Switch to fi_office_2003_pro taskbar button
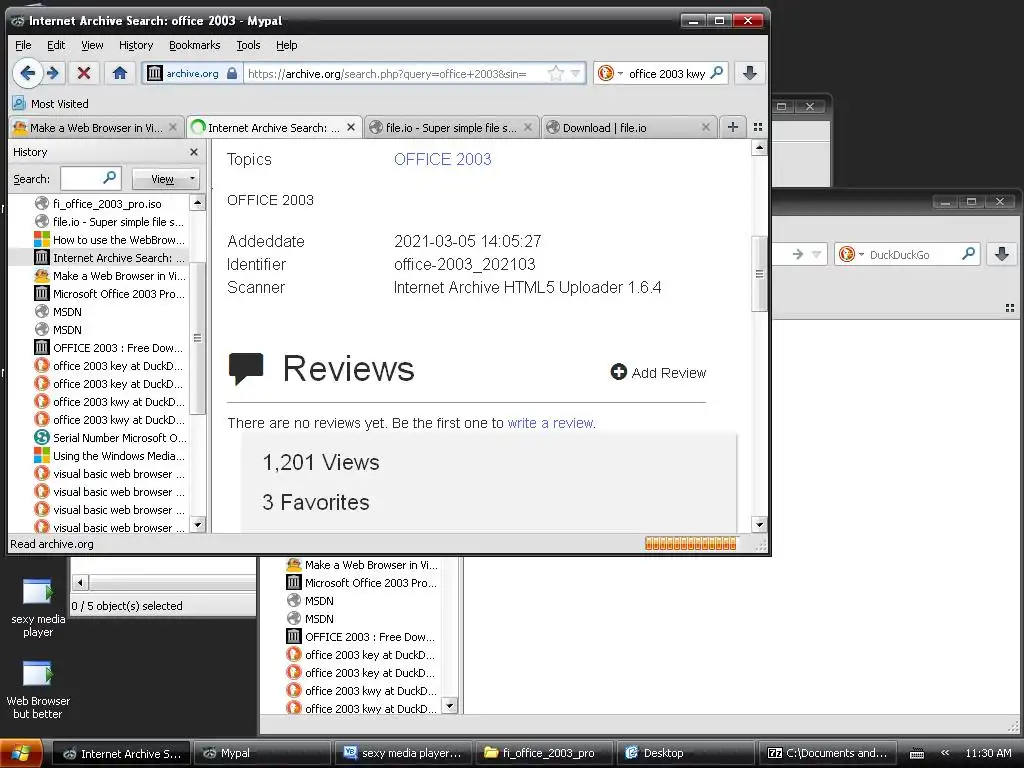Image resolution: width=1024 pixels, height=768 pixels. (545, 754)
